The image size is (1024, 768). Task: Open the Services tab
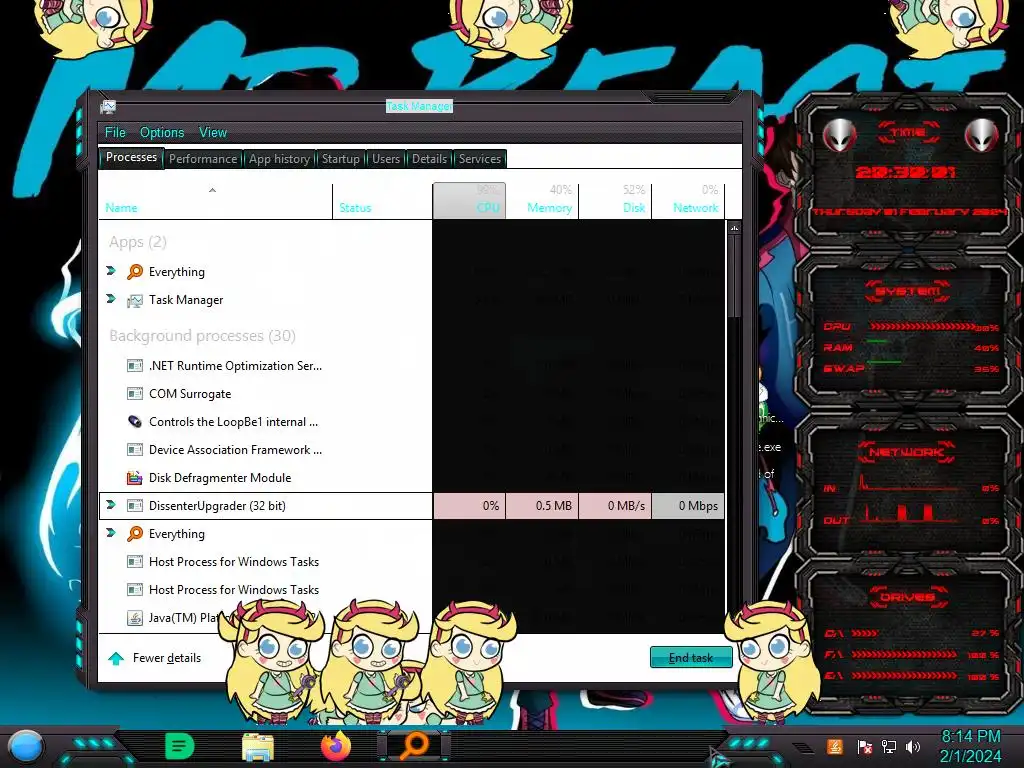480,159
